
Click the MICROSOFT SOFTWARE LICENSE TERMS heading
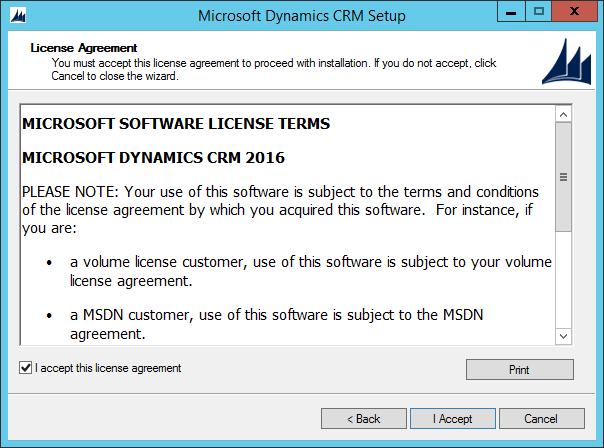tap(176, 124)
